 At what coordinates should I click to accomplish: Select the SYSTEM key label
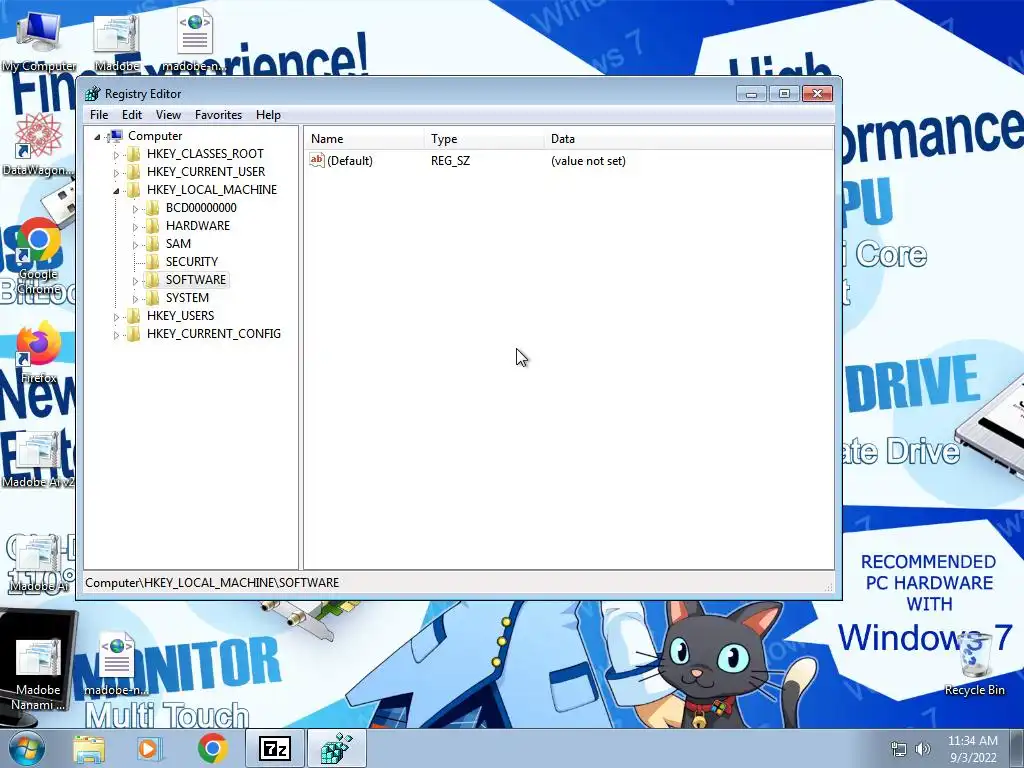point(187,298)
